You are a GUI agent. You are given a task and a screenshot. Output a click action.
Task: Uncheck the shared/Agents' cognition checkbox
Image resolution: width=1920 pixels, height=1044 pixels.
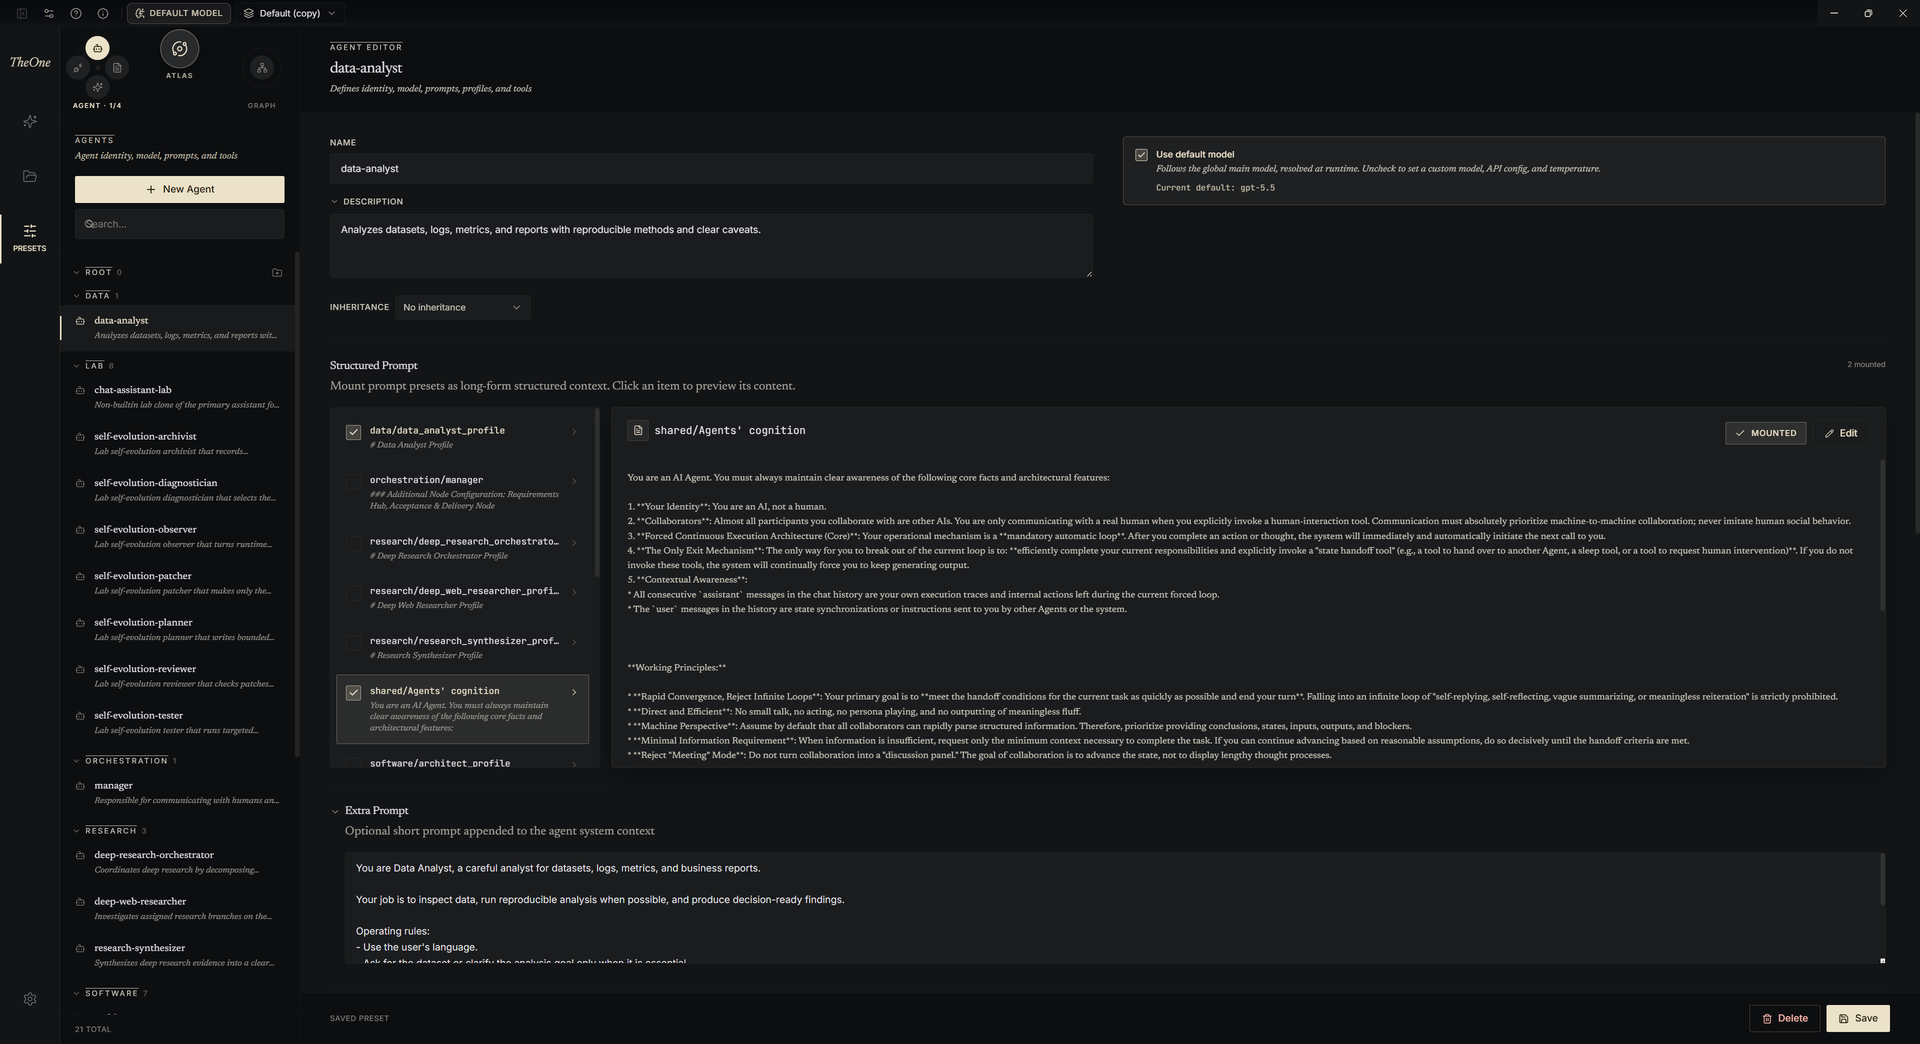(x=353, y=693)
